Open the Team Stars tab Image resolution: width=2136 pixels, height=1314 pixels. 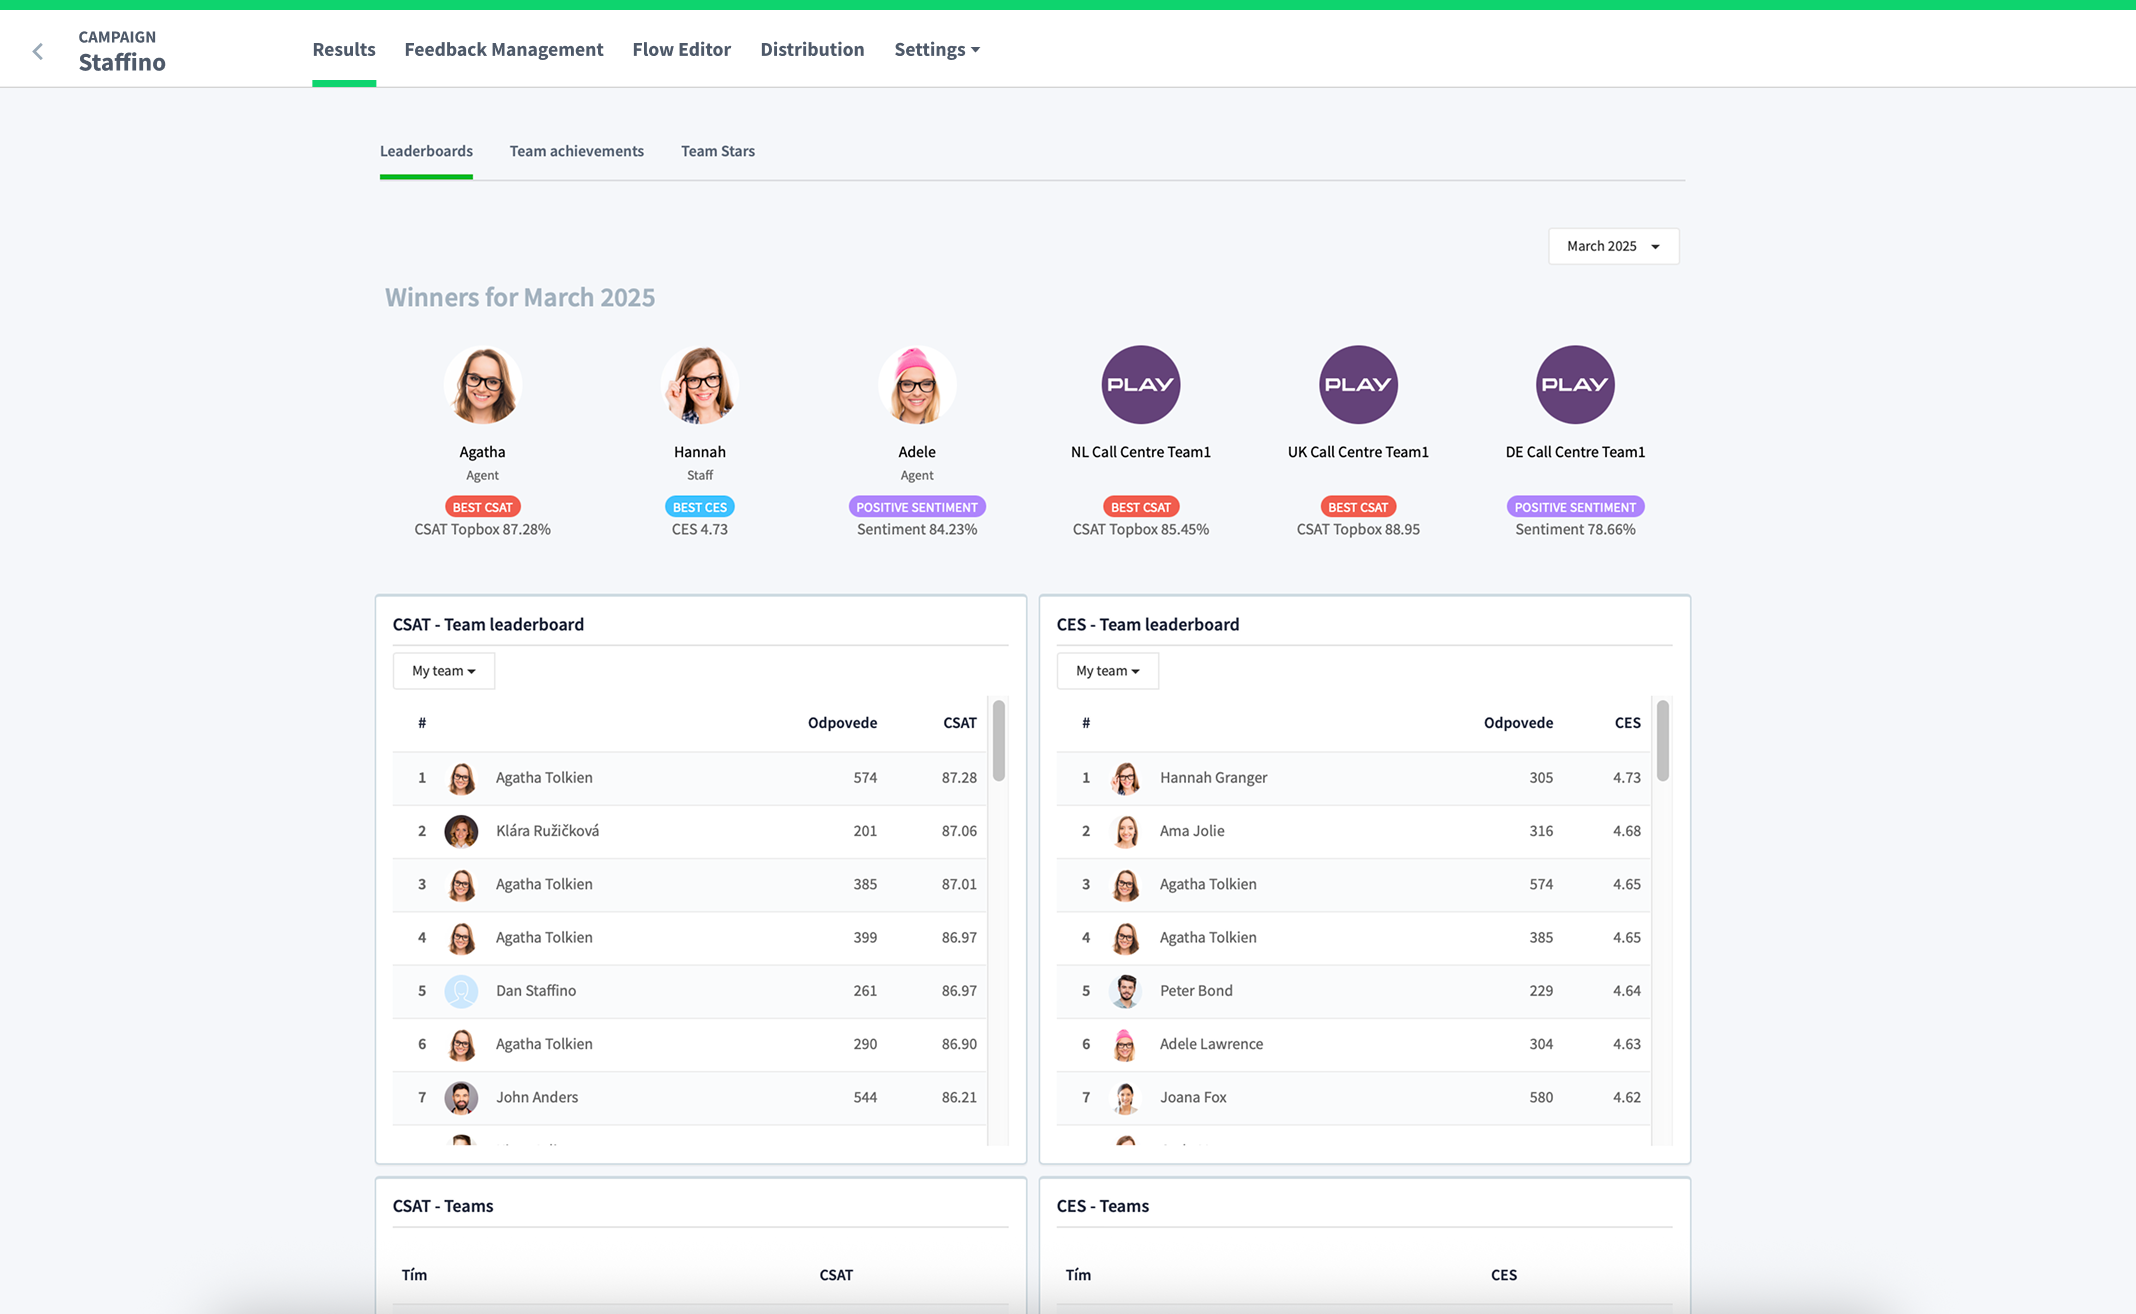click(717, 151)
